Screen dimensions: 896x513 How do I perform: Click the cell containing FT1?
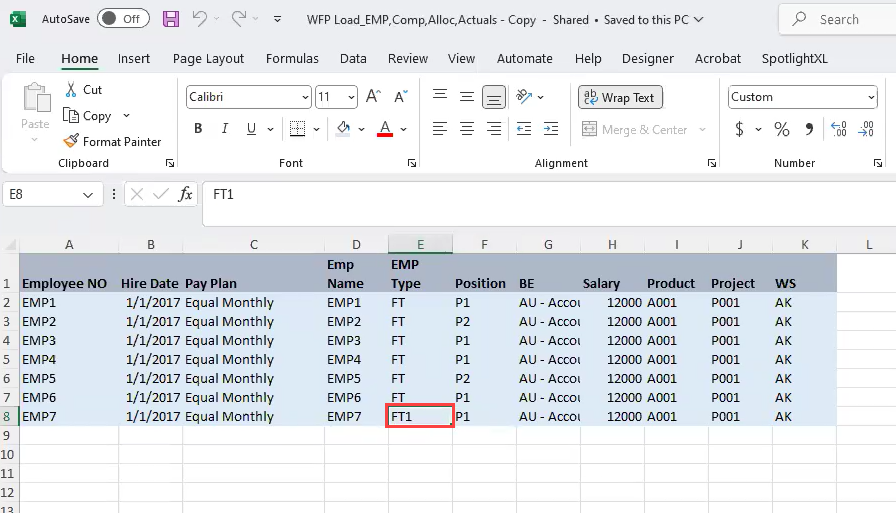(420, 416)
